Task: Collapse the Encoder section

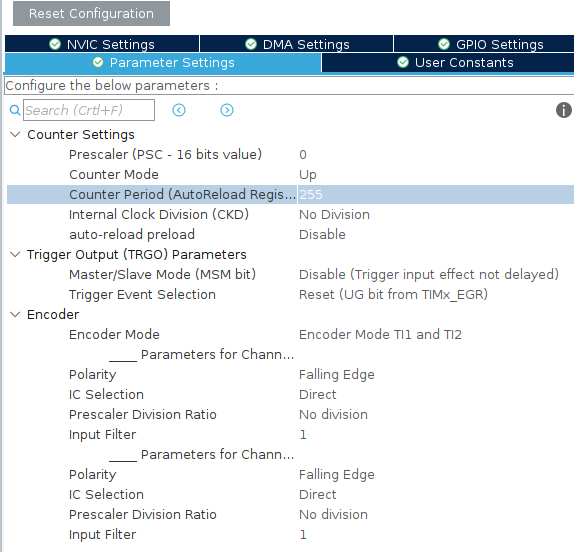Action: (15, 314)
